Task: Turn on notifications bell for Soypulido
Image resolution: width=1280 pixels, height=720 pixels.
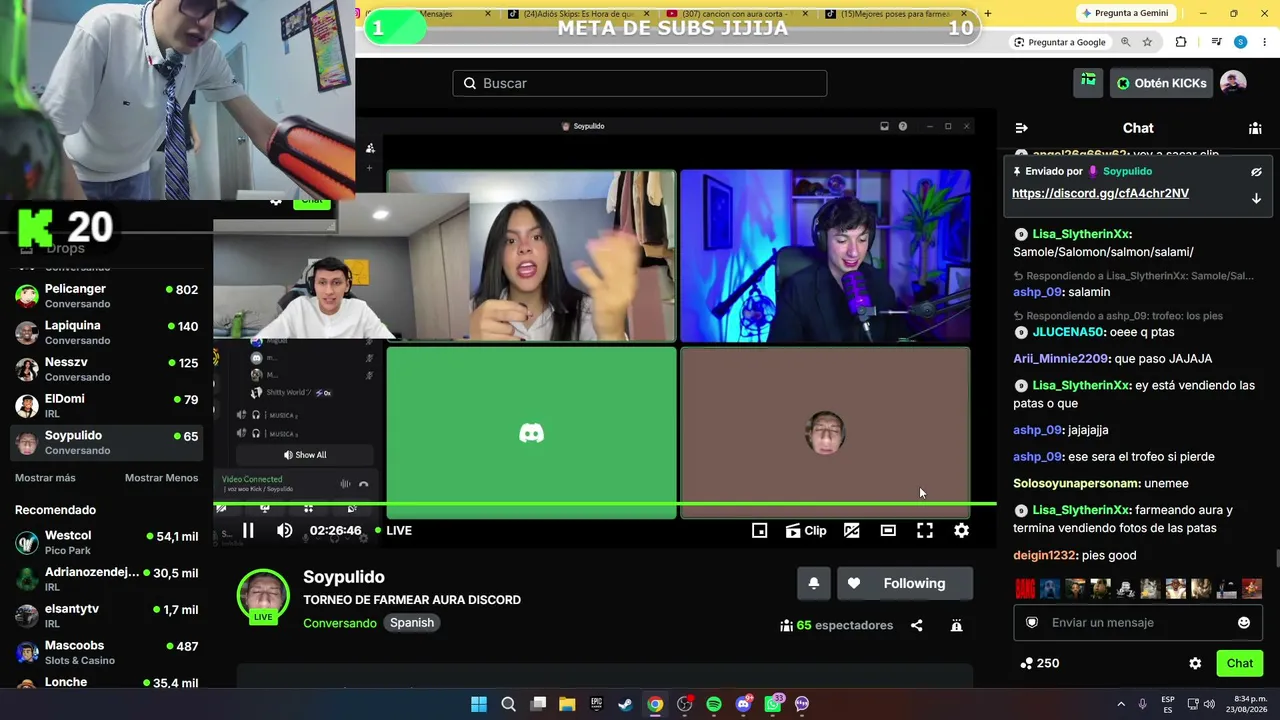Action: pos(814,584)
